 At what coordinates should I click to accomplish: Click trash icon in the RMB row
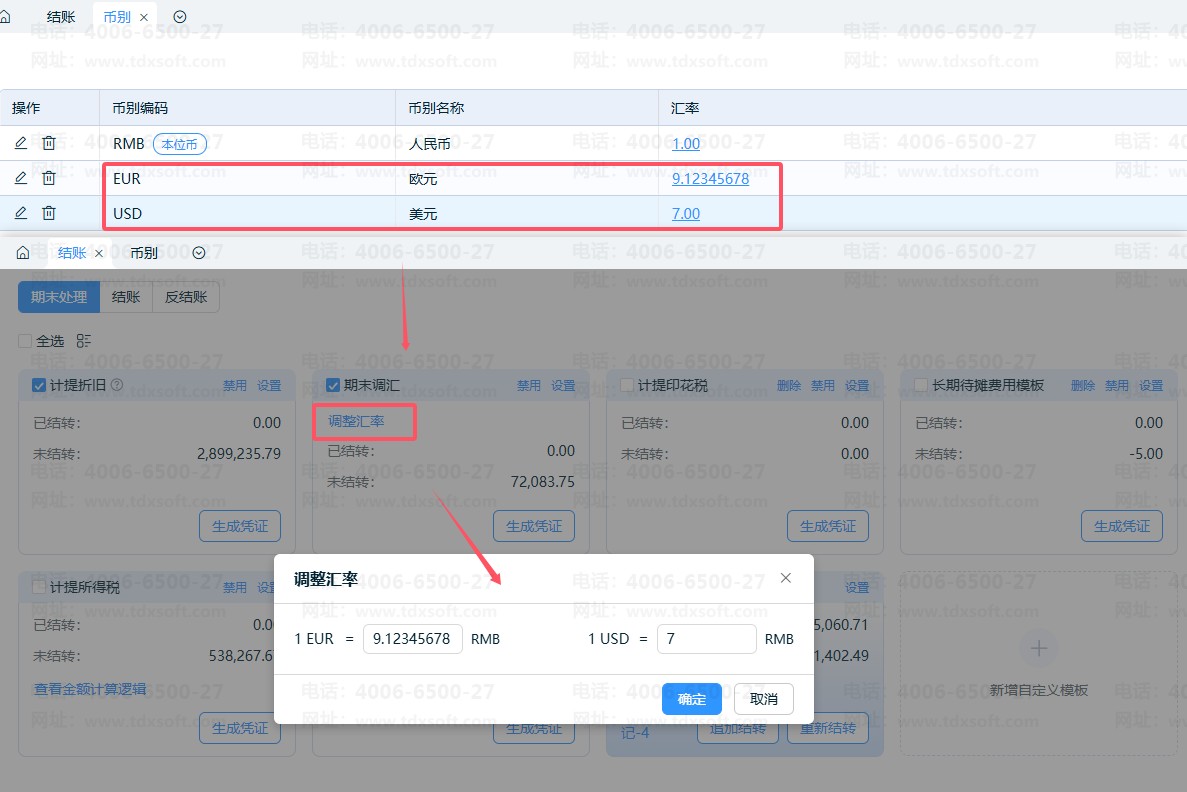pyautogui.click(x=49, y=143)
